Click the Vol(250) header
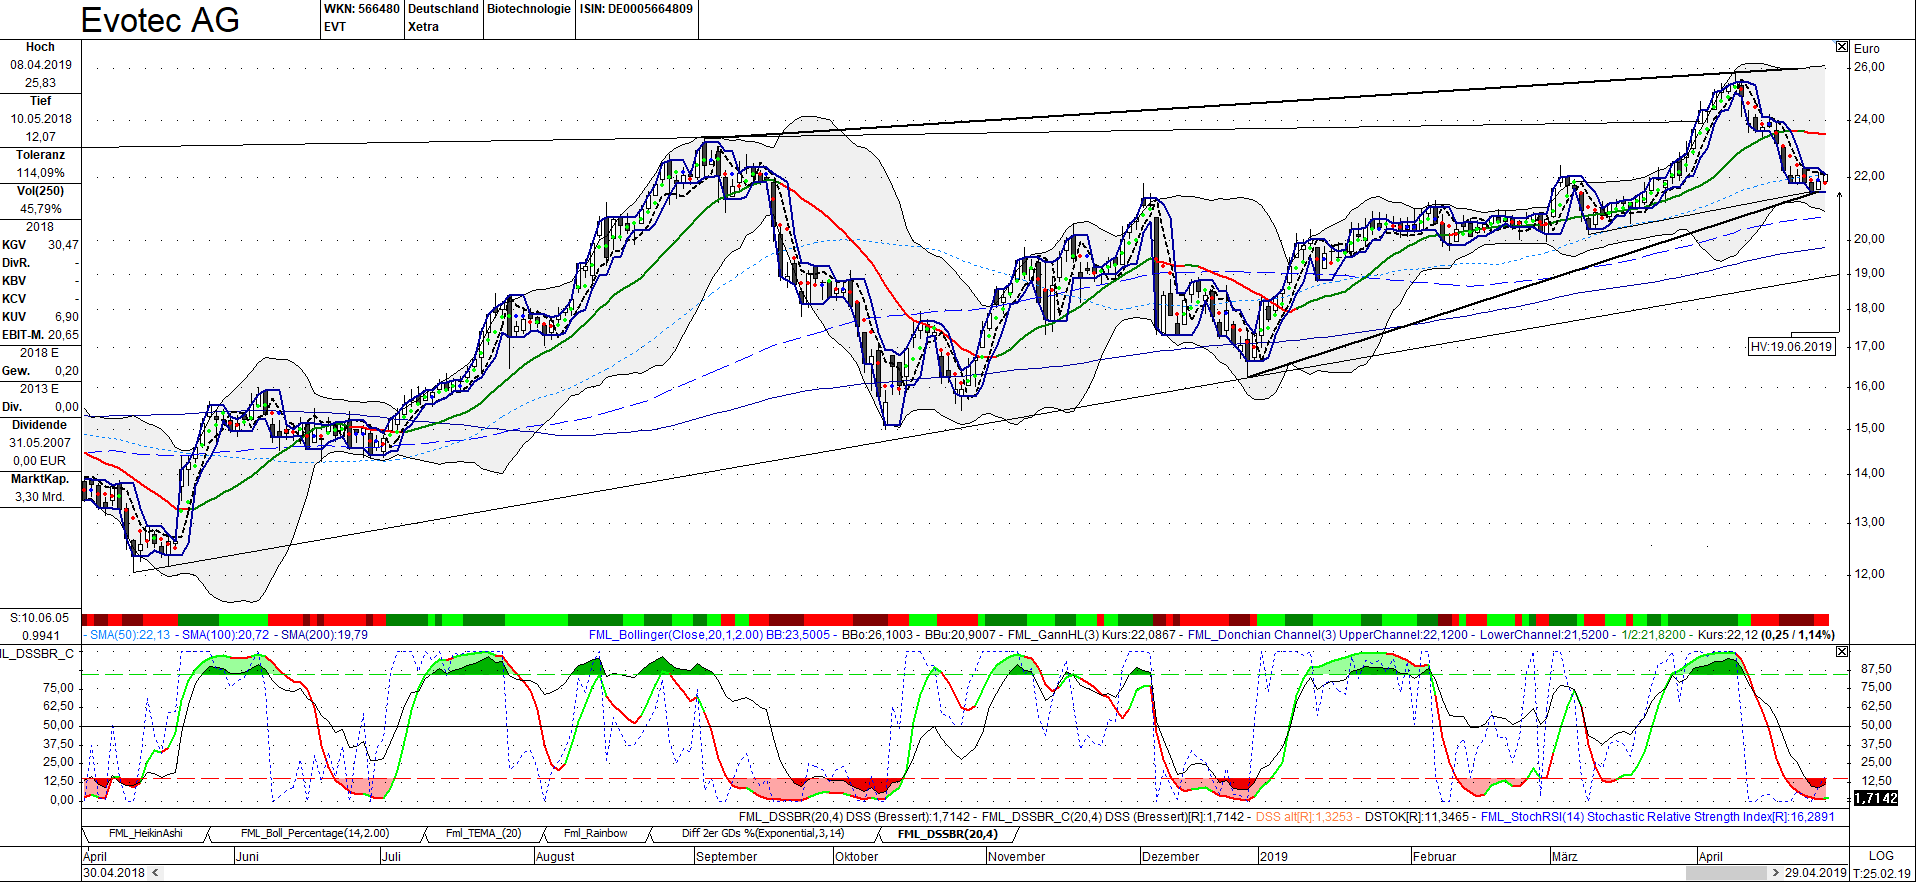1916x882 pixels. click(x=40, y=191)
